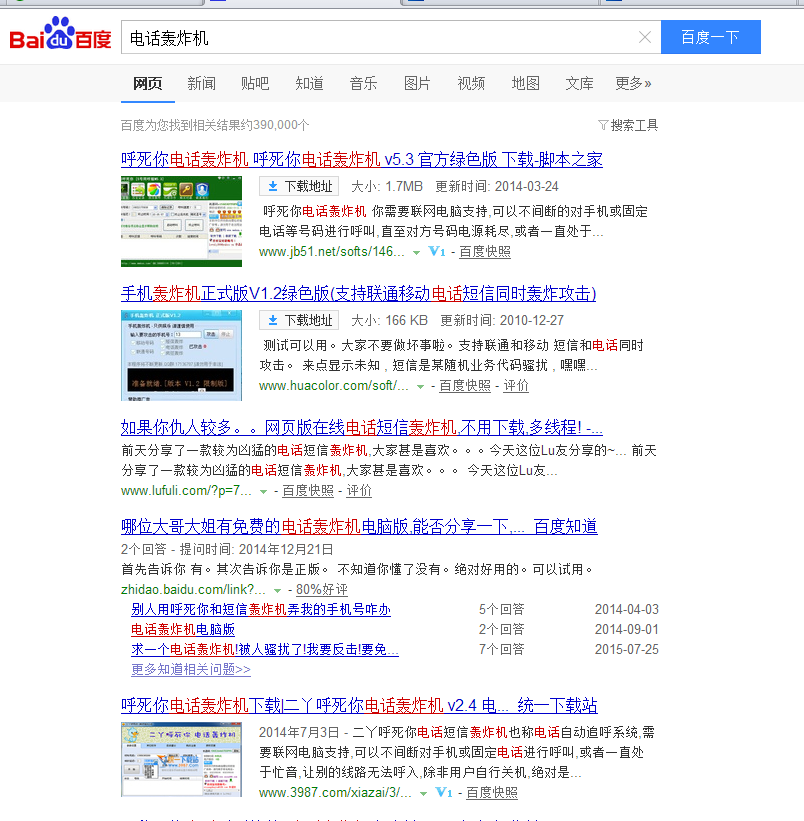
Task: Expand the arrow next to www.jb51.net URL
Action: (x=416, y=252)
